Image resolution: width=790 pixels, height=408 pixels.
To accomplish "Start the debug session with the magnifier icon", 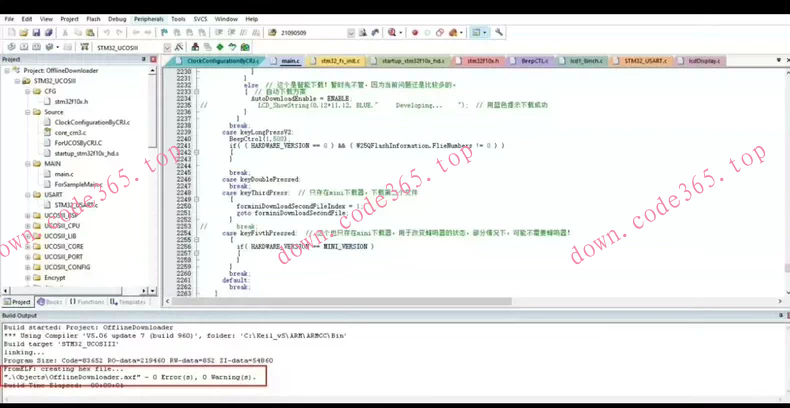I will [392, 33].
